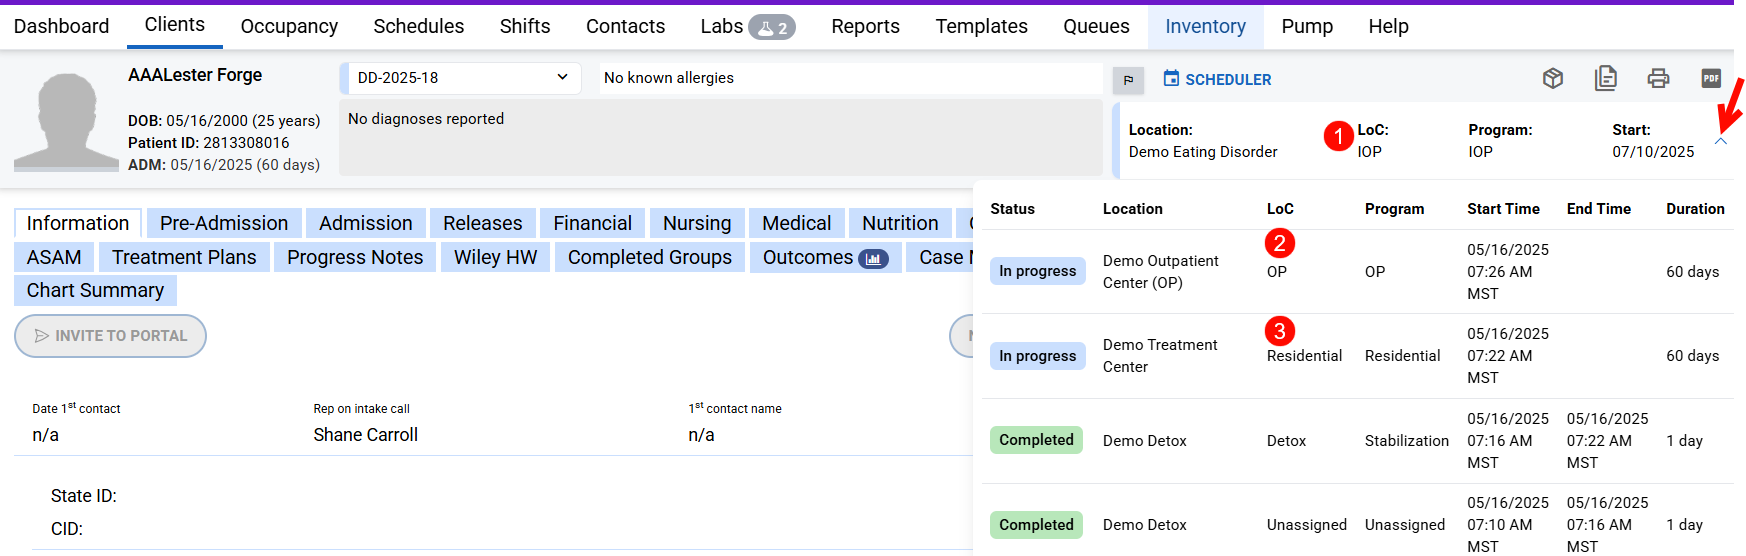Open the Inventory menu

click(1205, 26)
